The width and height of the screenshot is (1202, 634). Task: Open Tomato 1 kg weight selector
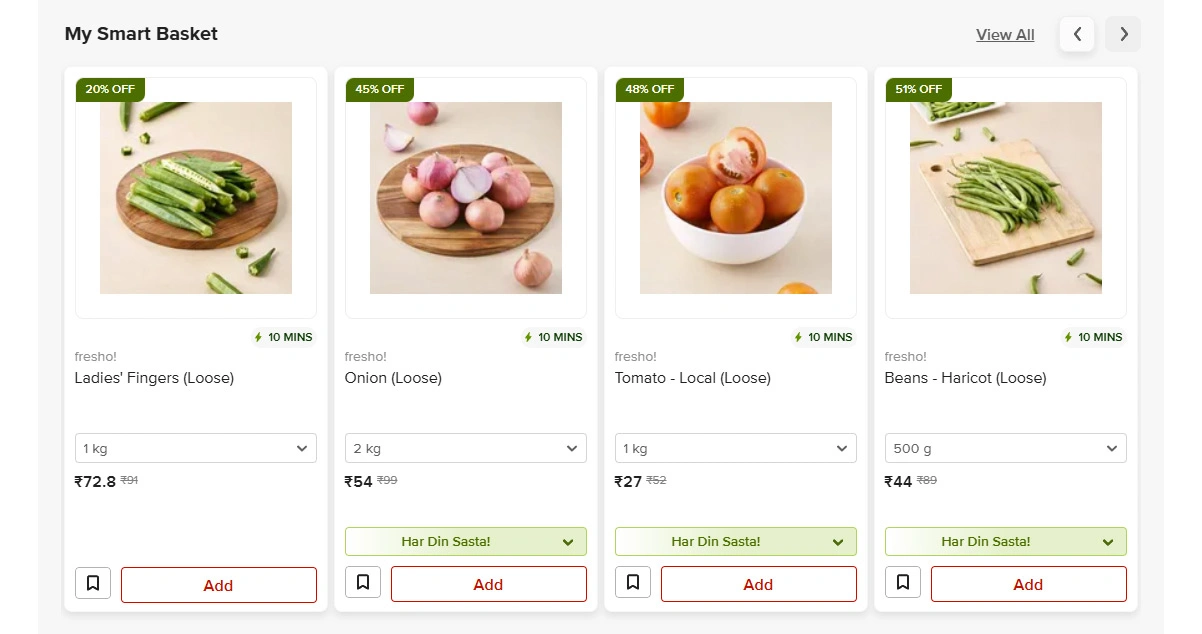[x=736, y=448]
